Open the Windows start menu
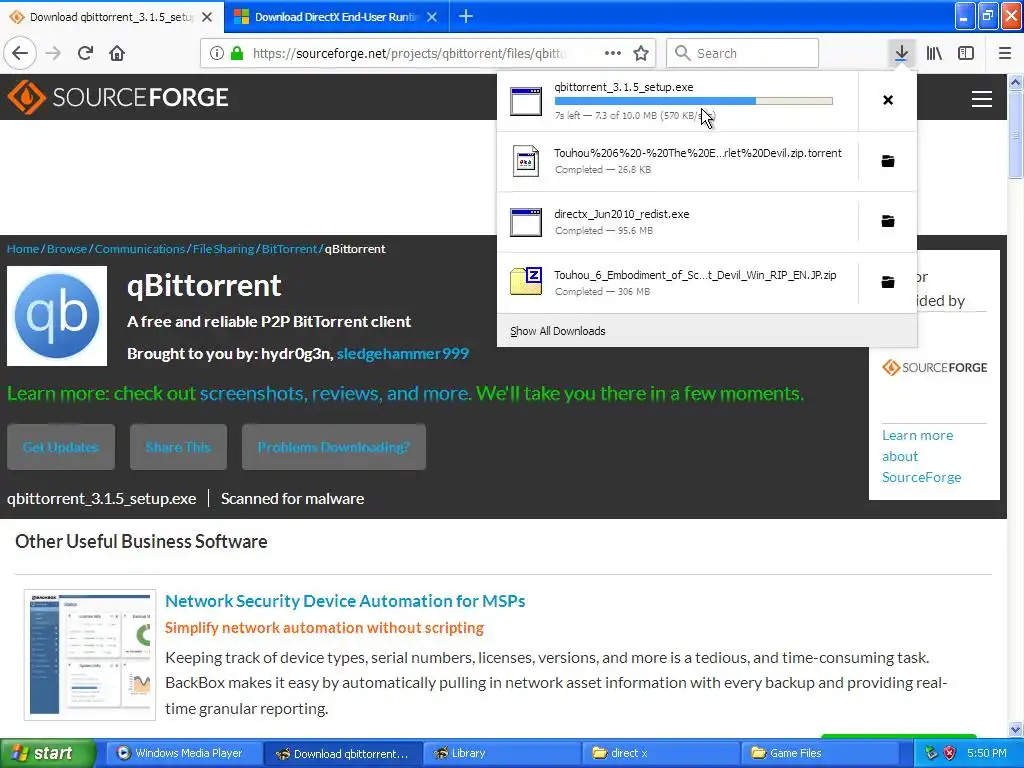 click(48, 753)
